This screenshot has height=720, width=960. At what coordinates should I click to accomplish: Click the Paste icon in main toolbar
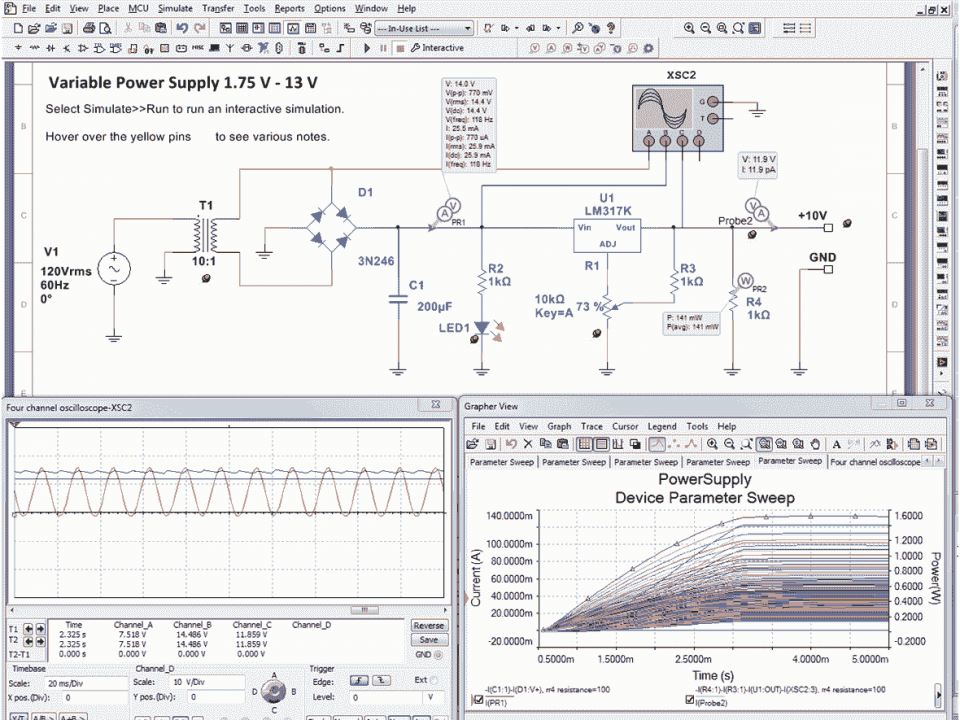tap(160, 28)
